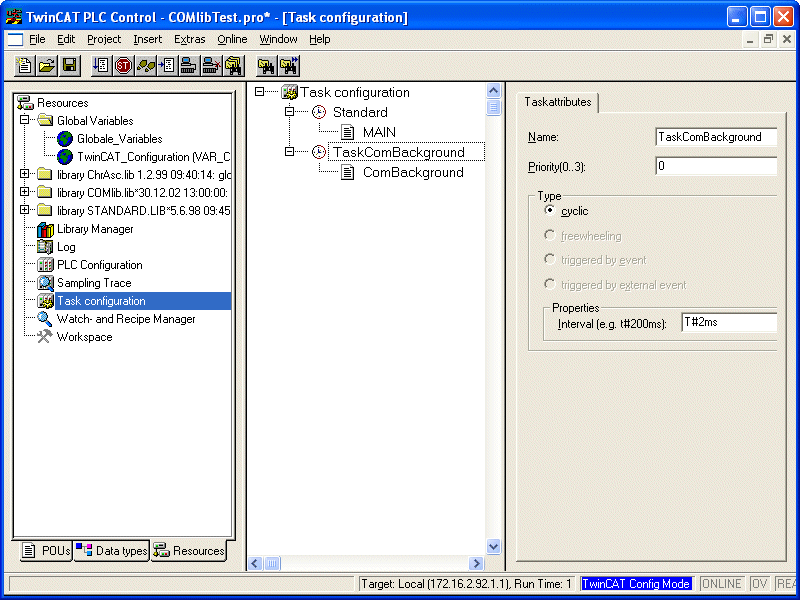Click the red ST Stop icon
Viewport: 800px width, 600px height.
[123, 65]
